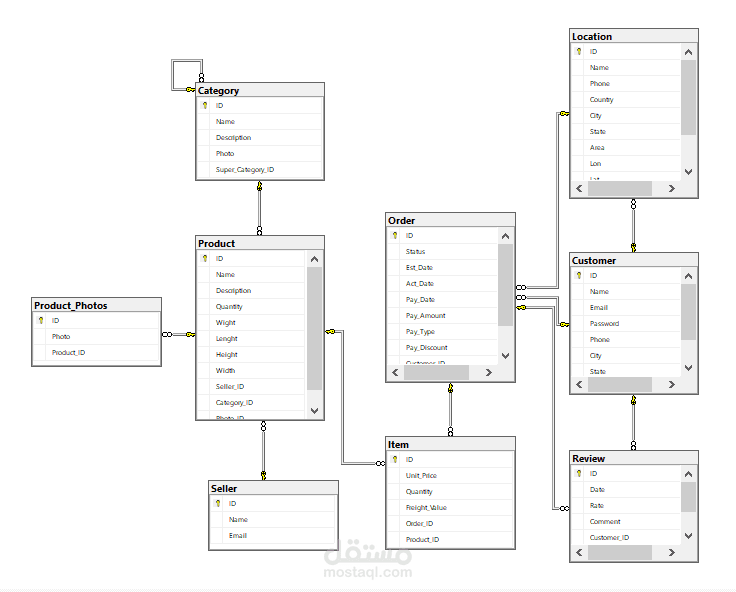The image size is (736, 592).
Task: Select the Item table title bar
Action: point(450,444)
